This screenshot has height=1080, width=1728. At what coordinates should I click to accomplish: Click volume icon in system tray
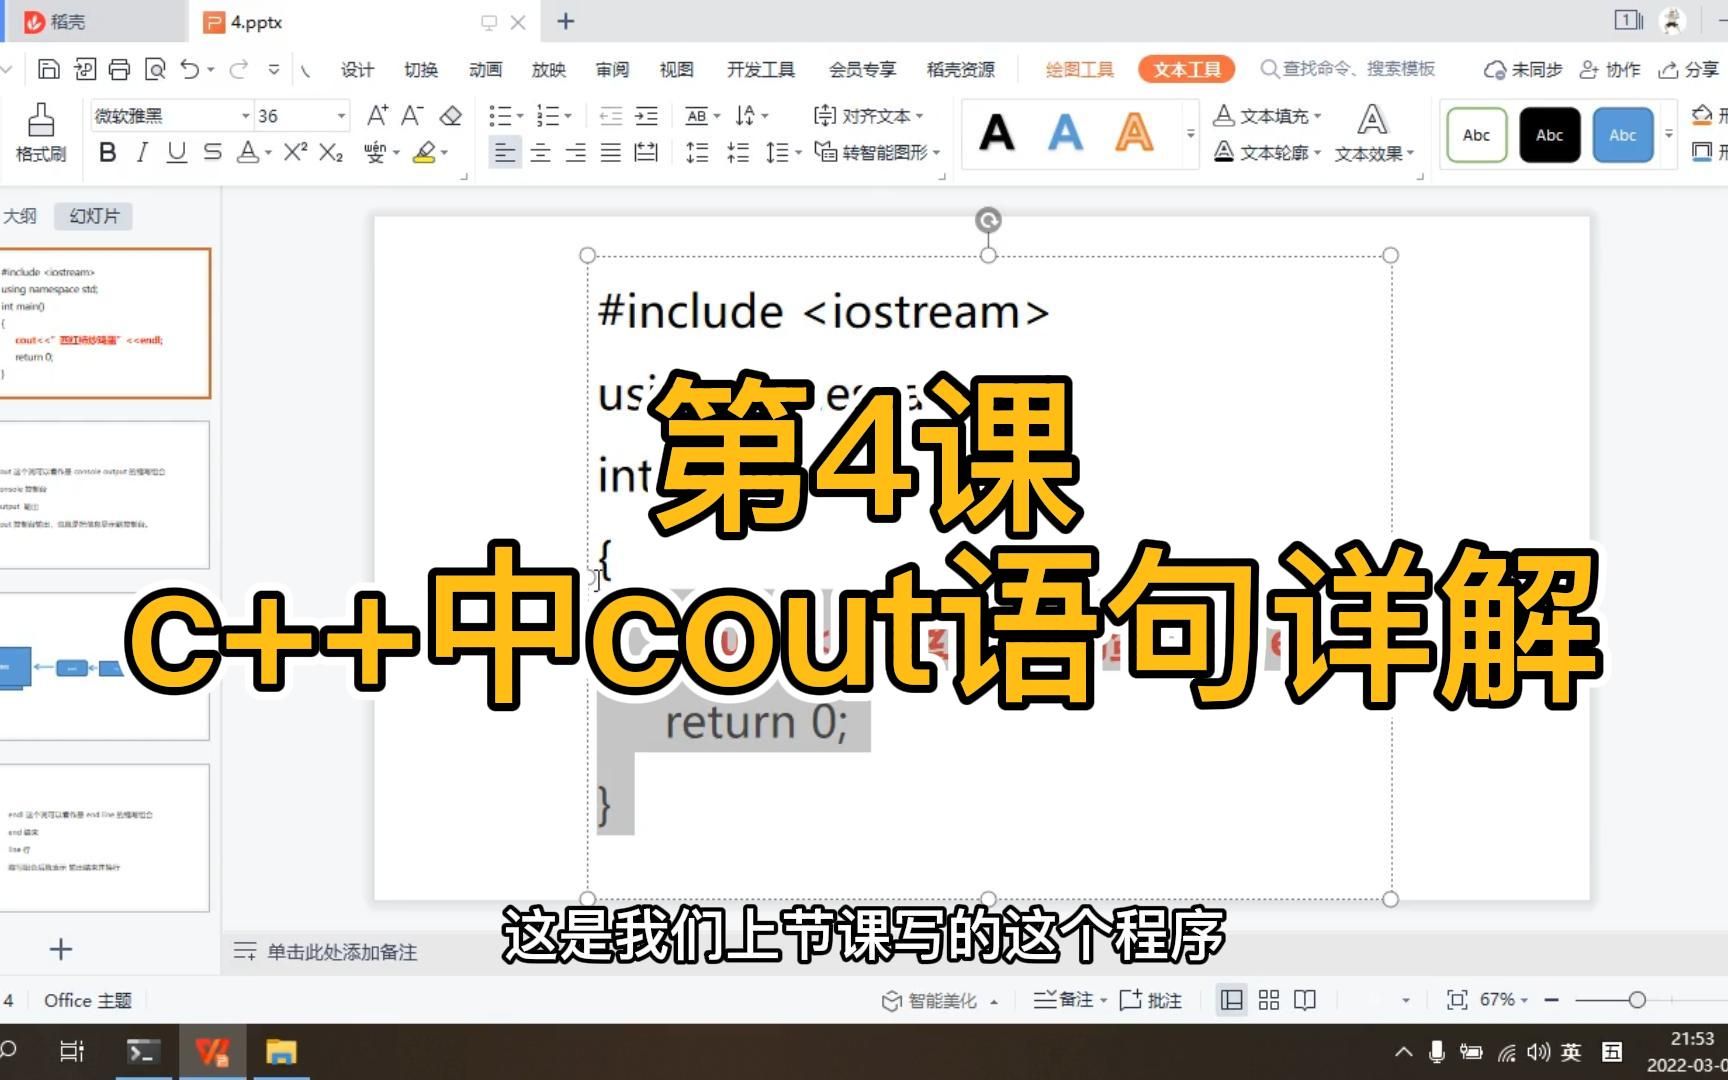pyautogui.click(x=1539, y=1052)
